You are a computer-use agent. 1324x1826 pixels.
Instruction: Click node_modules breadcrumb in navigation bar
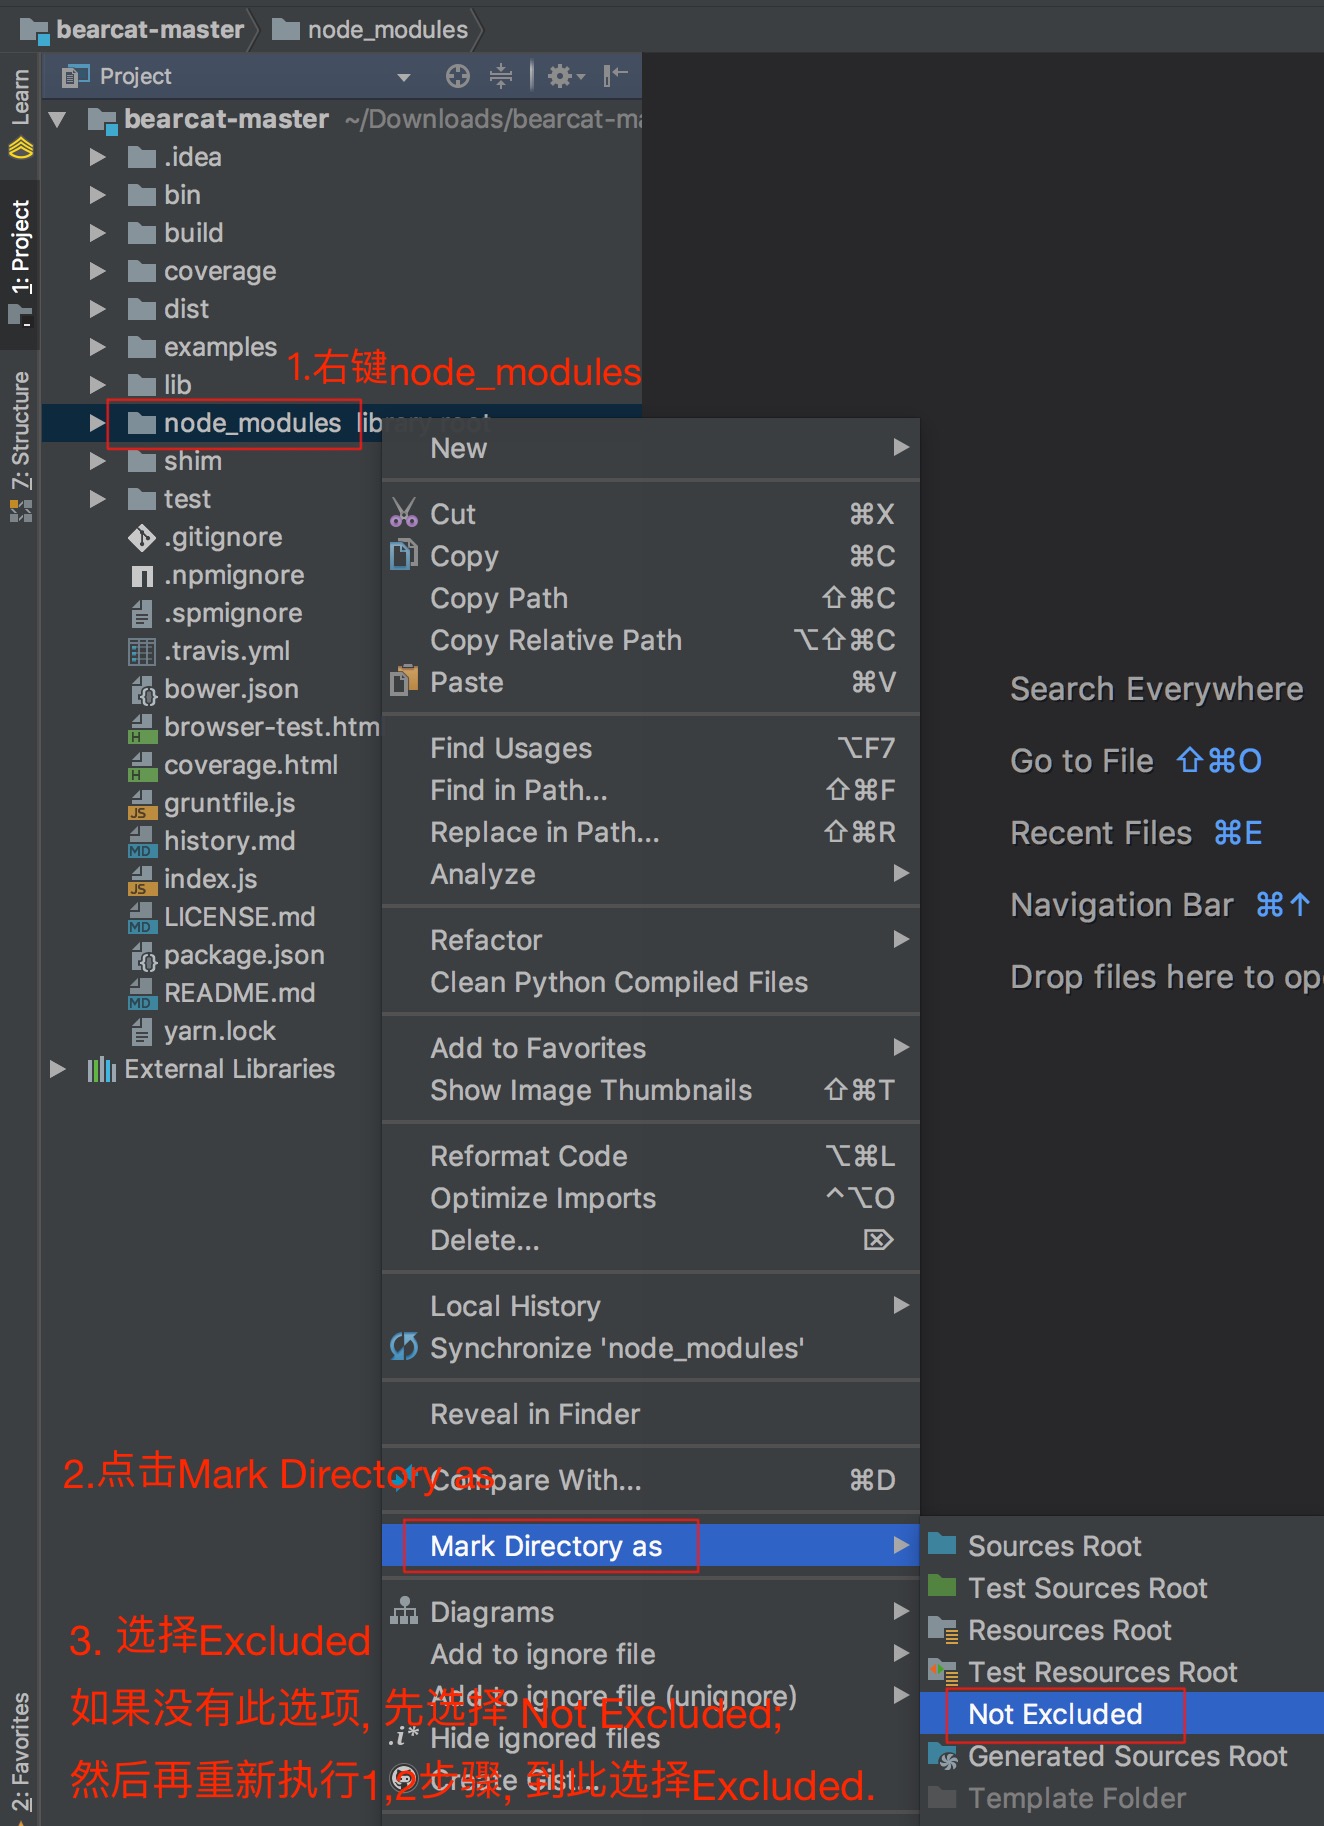pos(387,30)
